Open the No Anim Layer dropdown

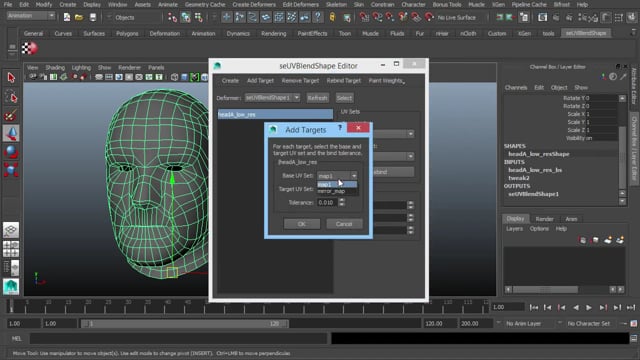coord(524,323)
